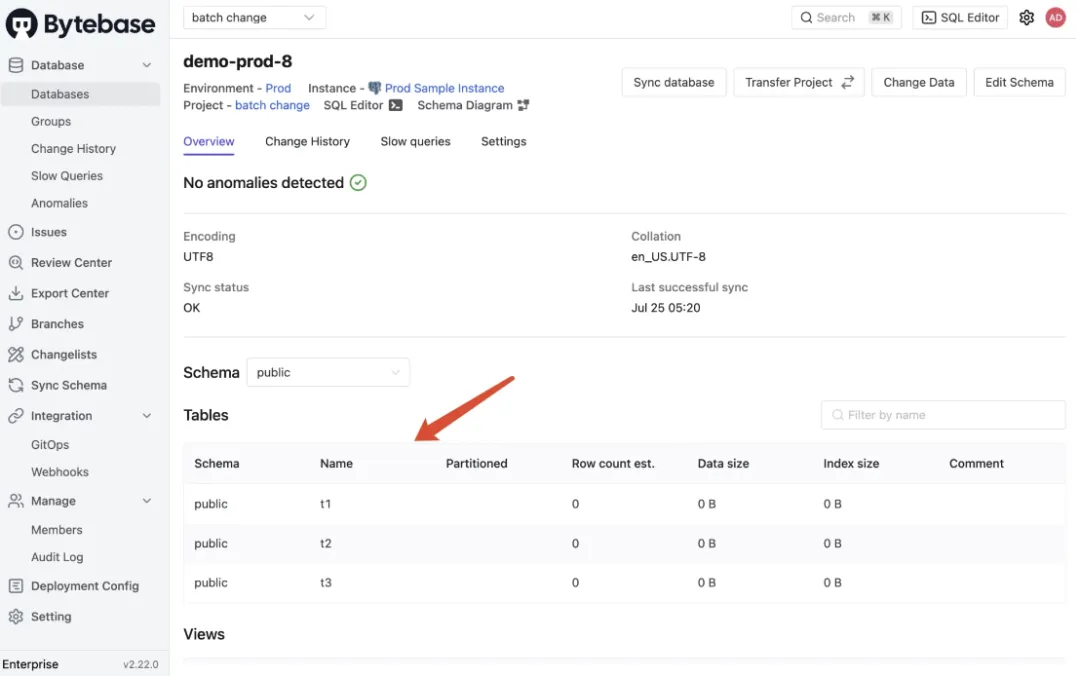
Task: Expand the public schema selector
Action: coord(328,372)
